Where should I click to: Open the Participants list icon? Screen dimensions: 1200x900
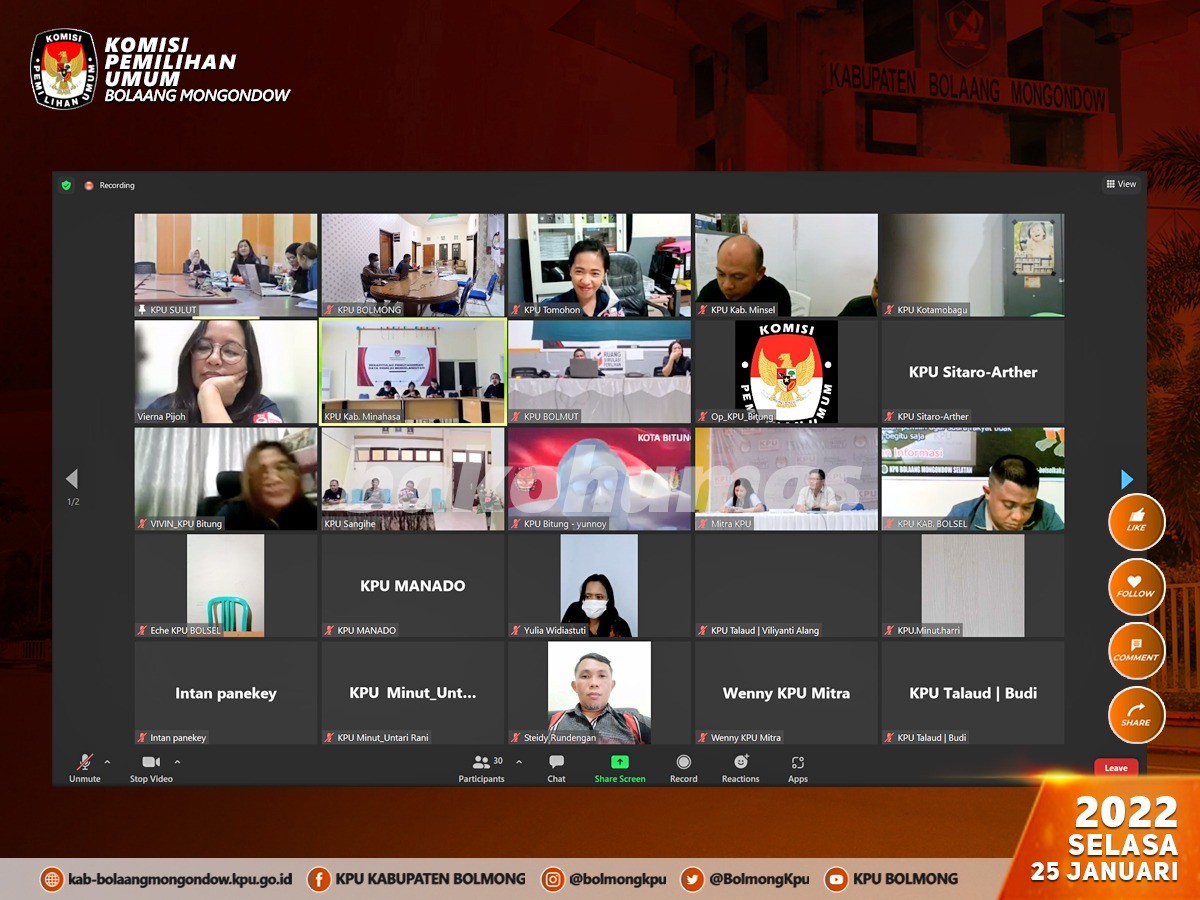click(482, 763)
